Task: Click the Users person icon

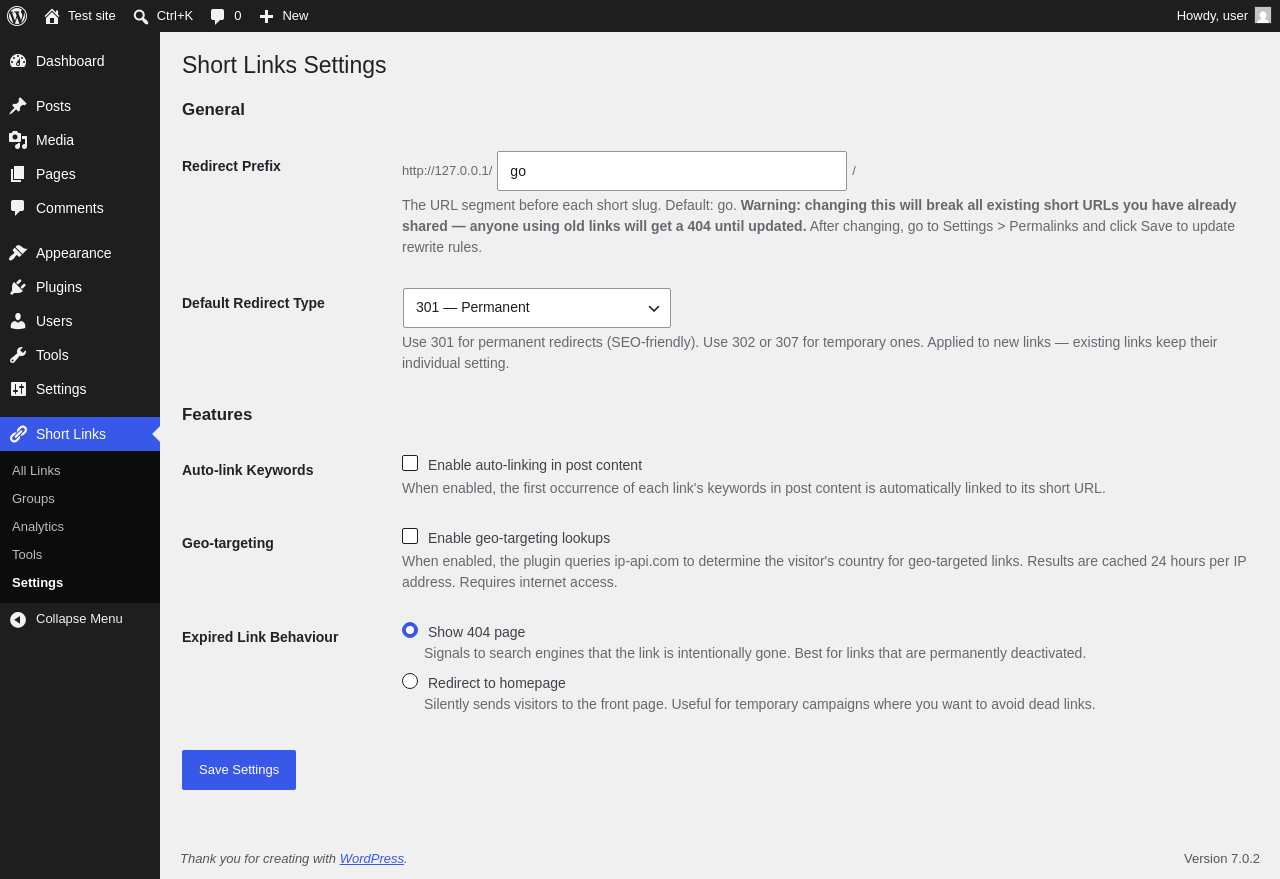Action: (18, 321)
